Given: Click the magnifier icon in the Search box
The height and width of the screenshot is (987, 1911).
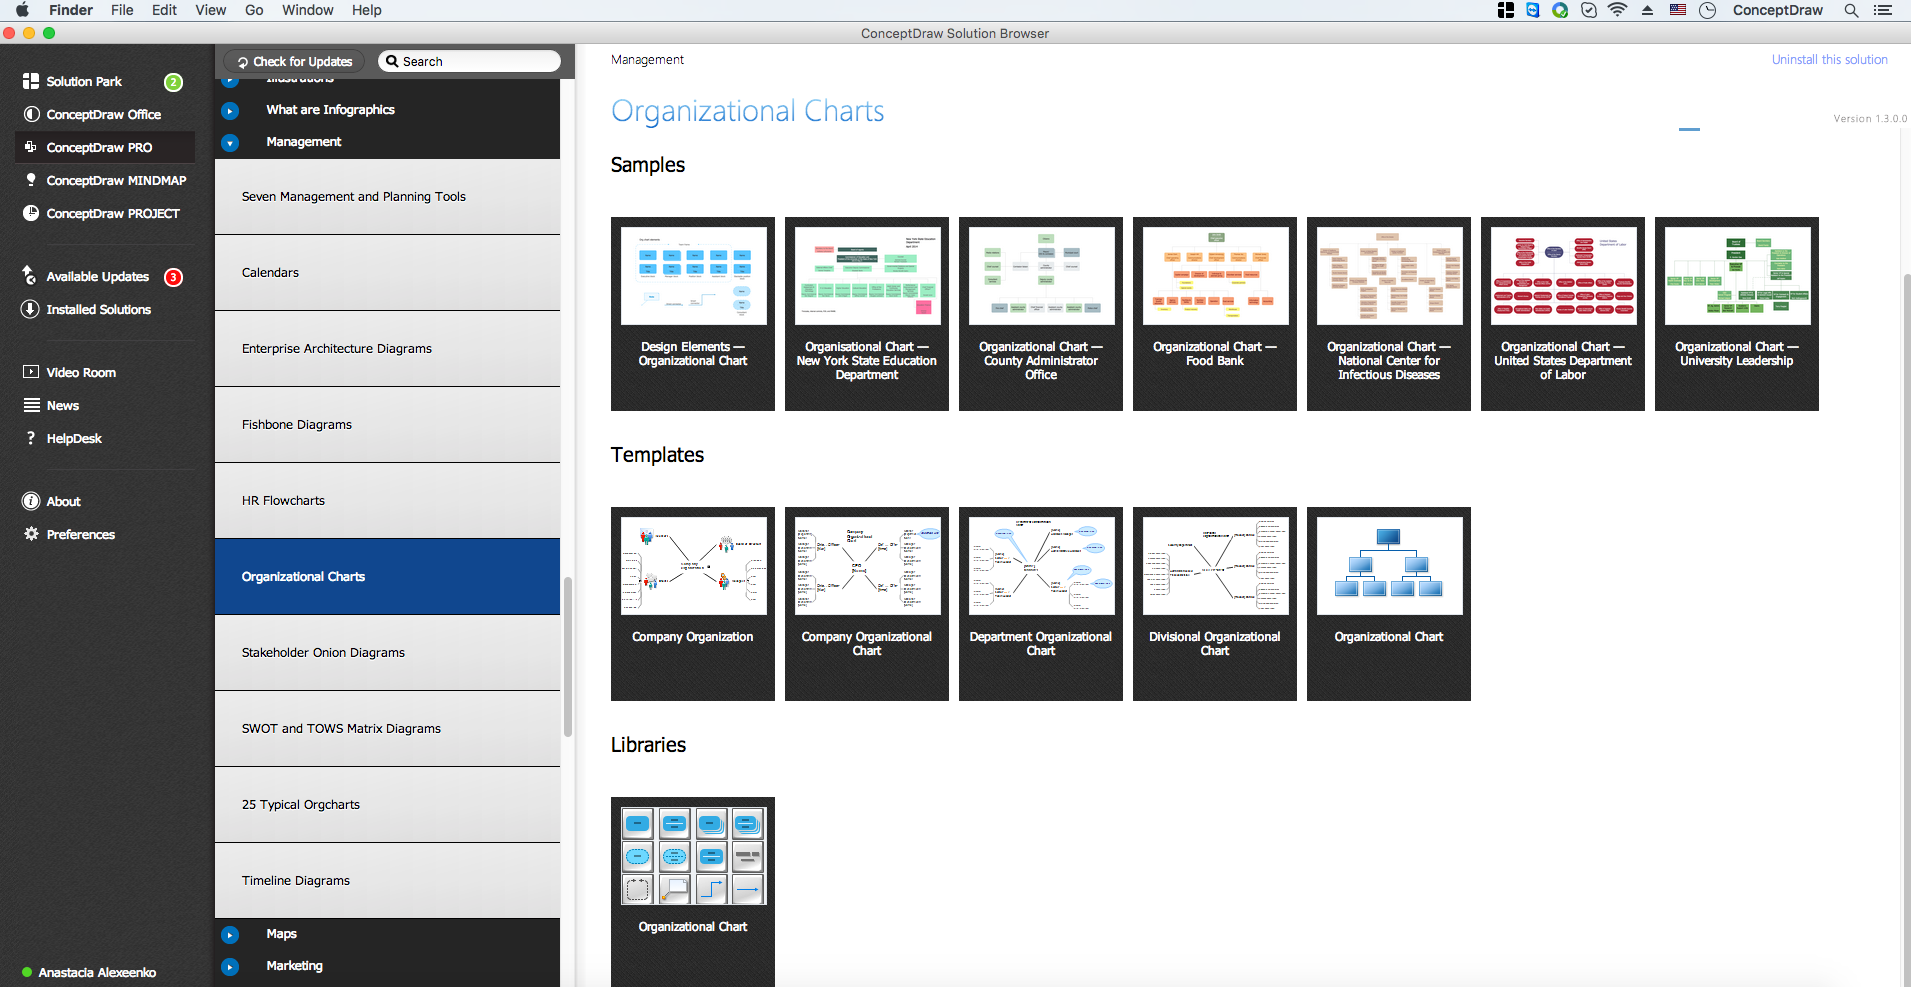Looking at the screenshot, I should tap(392, 61).
